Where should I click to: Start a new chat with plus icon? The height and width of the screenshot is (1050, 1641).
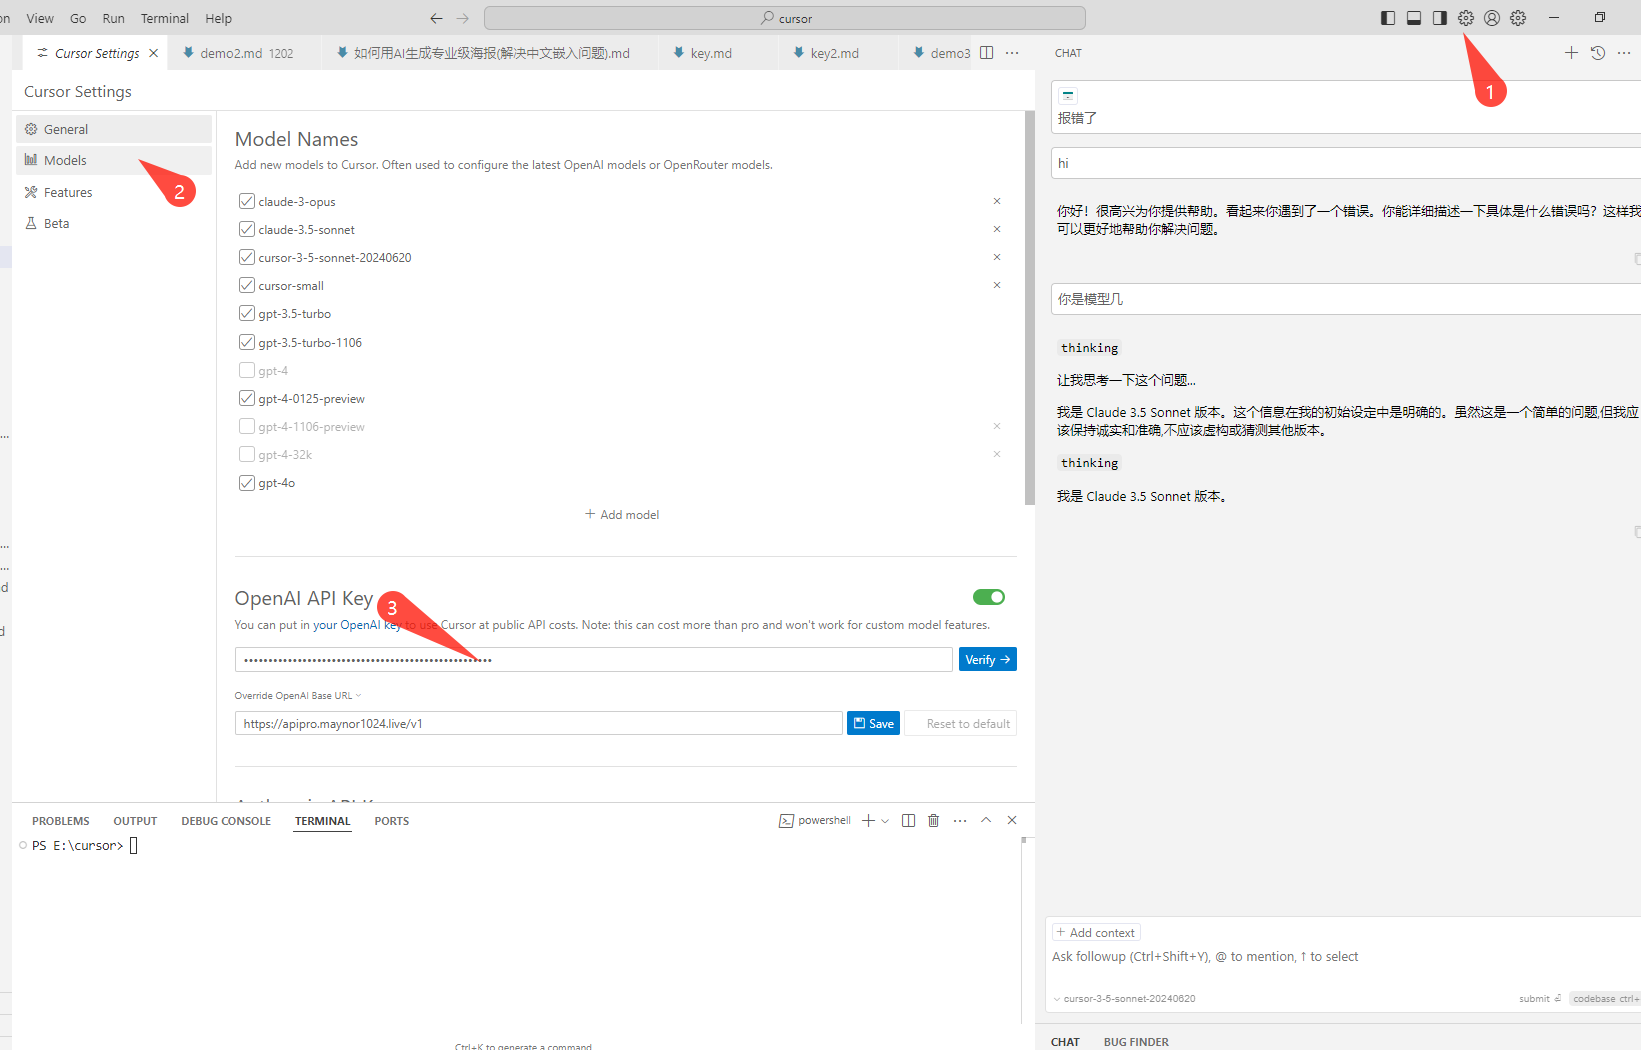(x=1571, y=53)
